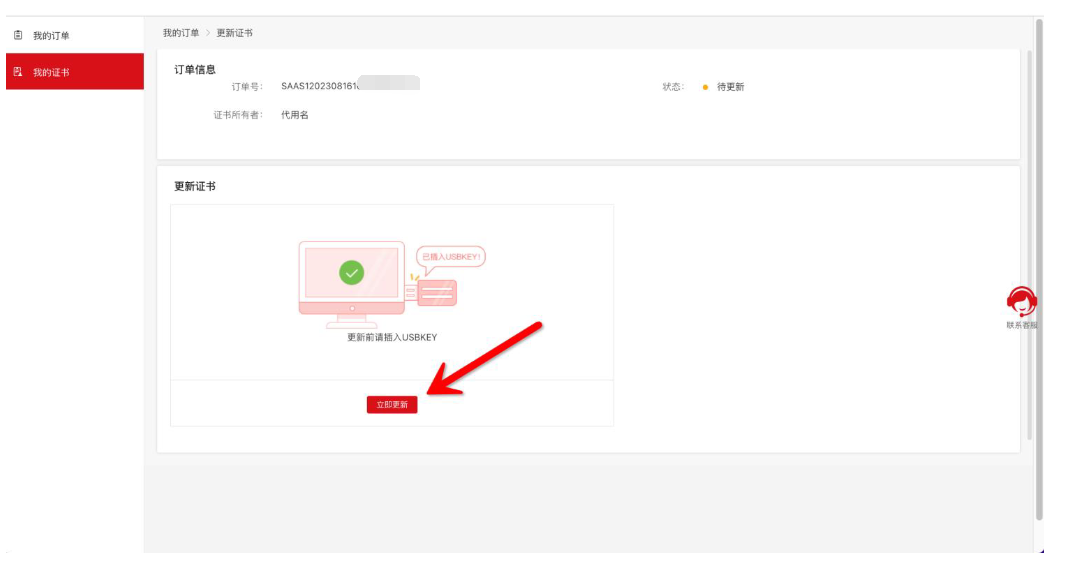This screenshot has width=1074, height=564.
Task: Click the order number starting with SAAS1202308161
Action: click(318, 87)
